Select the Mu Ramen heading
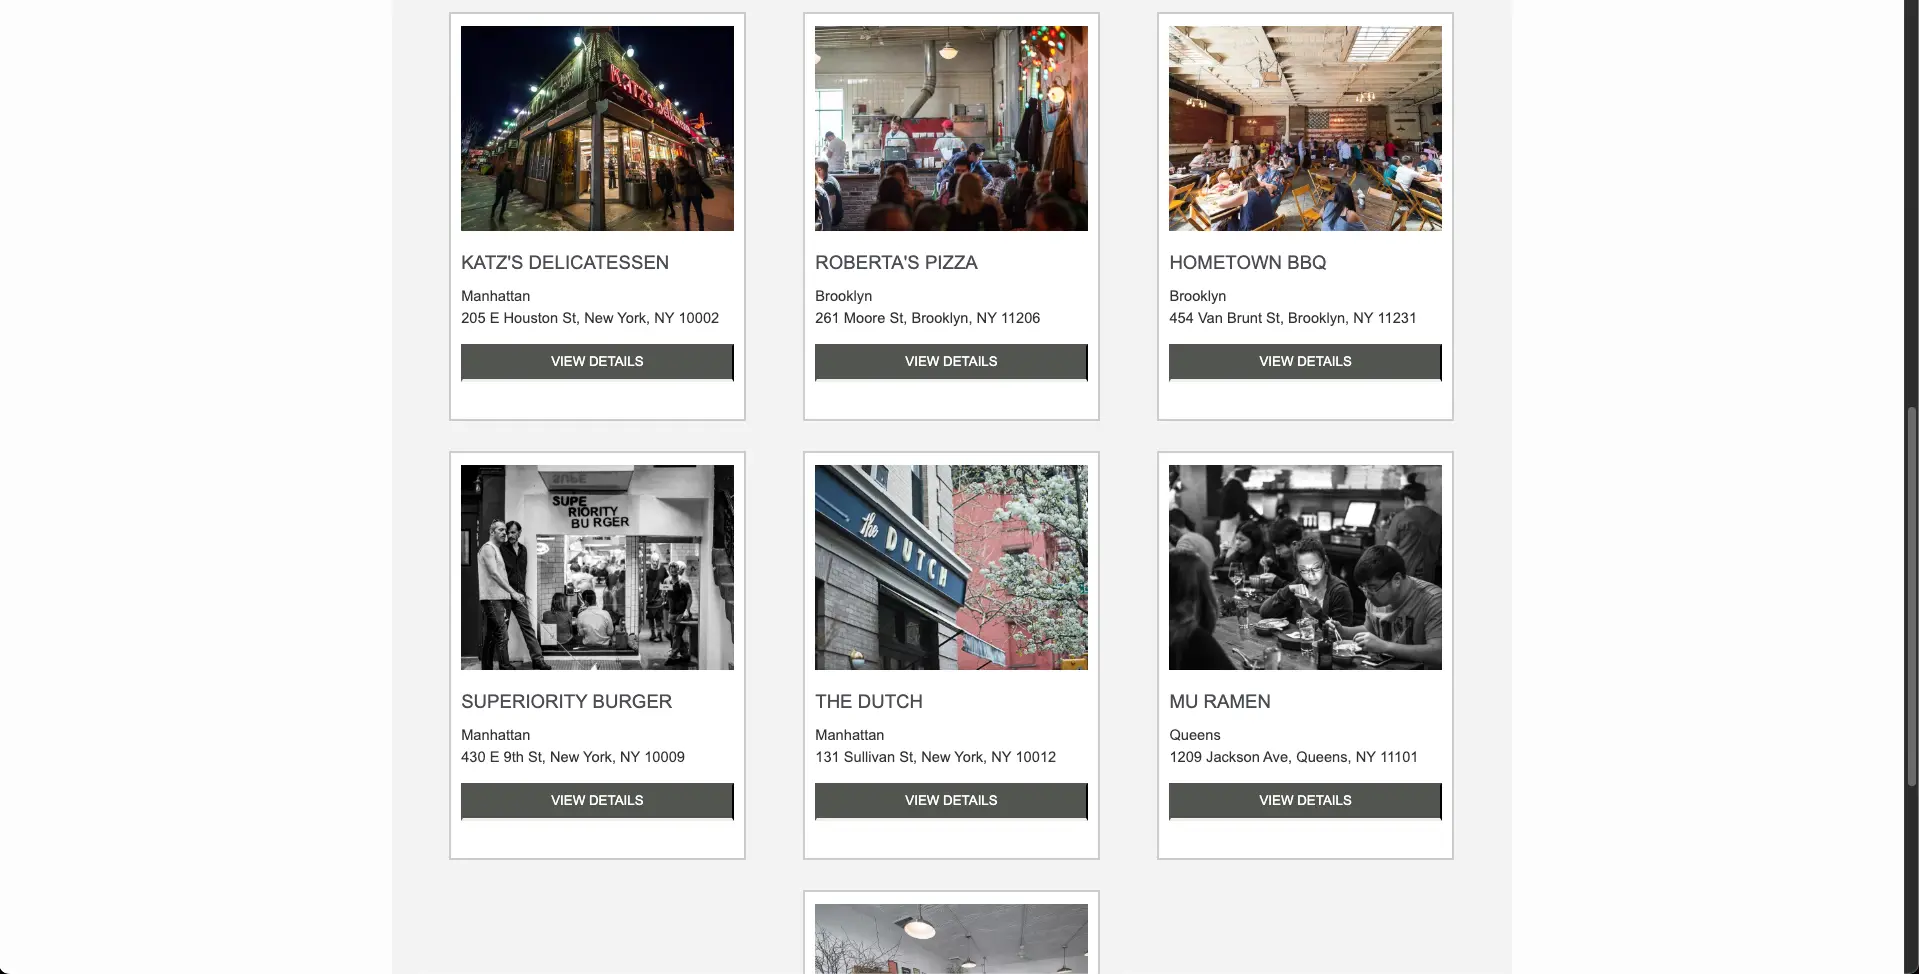 click(1220, 702)
